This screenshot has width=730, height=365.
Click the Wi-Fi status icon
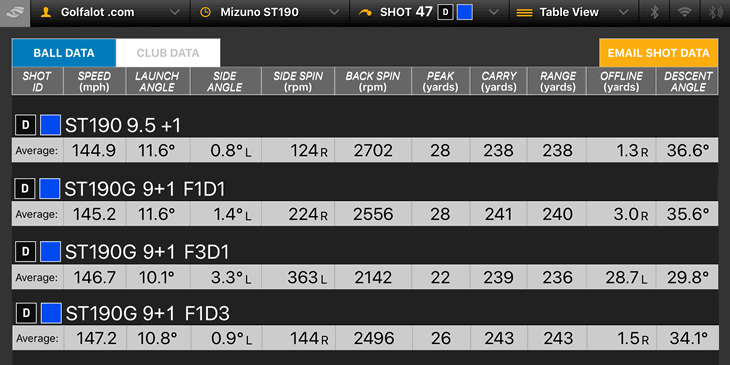tap(684, 13)
